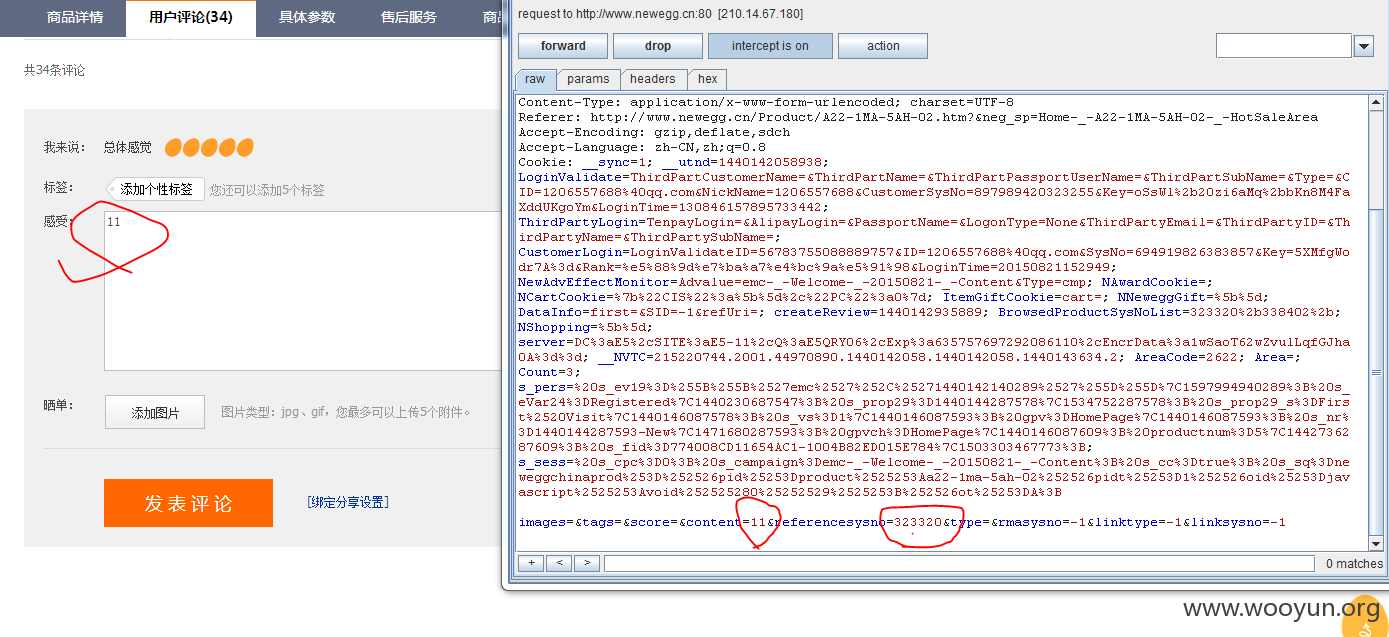Open the action menu button
The height and width of the screenshot is (637, 1389).
tap(883, 46)
